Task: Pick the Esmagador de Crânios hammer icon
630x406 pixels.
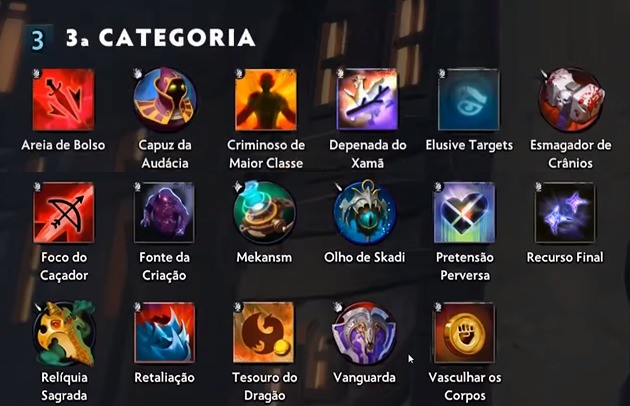Action: (571, 100)
